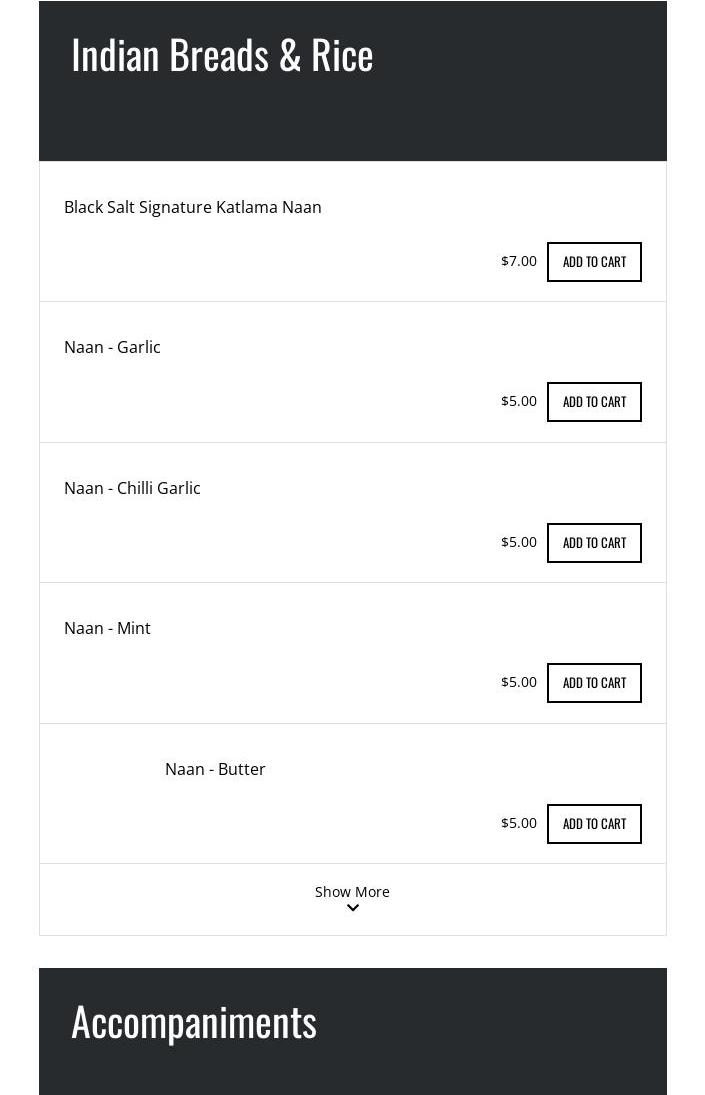Click the $5.00 price of Naan - Garlic
Viewport: 705px width, 1095px height.
pos(519,401)
